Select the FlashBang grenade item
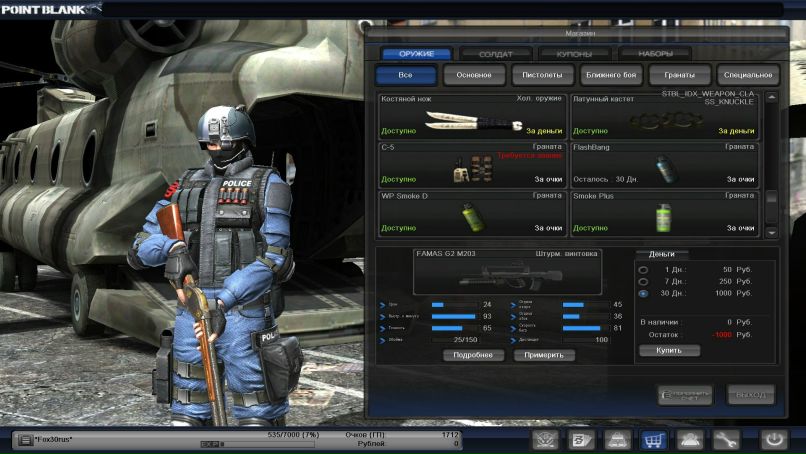The height and width of the screenshot is (454, 806). 664,164
